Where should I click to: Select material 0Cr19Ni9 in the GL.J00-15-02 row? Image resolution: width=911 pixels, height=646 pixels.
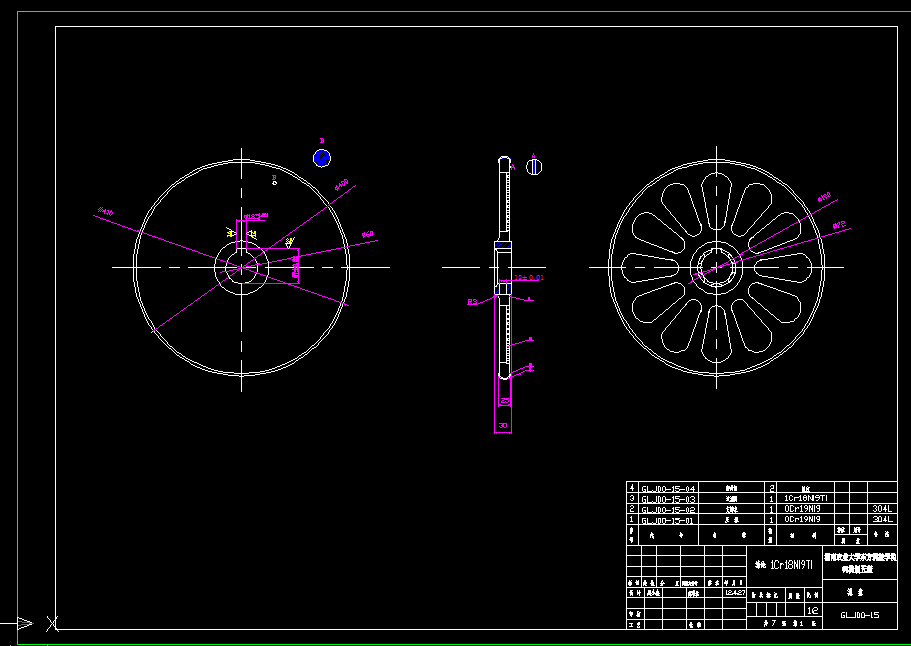pyautogui.click(x=802, y=509)
